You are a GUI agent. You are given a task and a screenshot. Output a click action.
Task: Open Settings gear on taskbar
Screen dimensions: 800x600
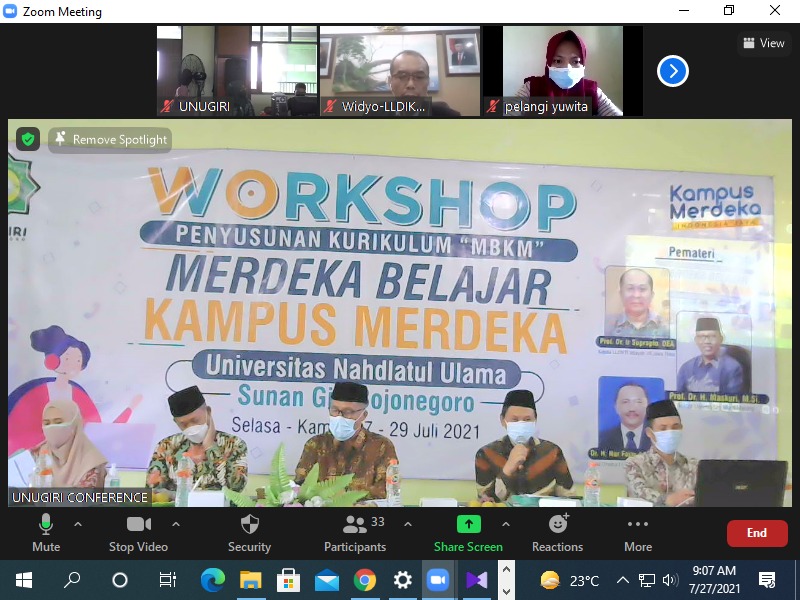click(403, 580)
